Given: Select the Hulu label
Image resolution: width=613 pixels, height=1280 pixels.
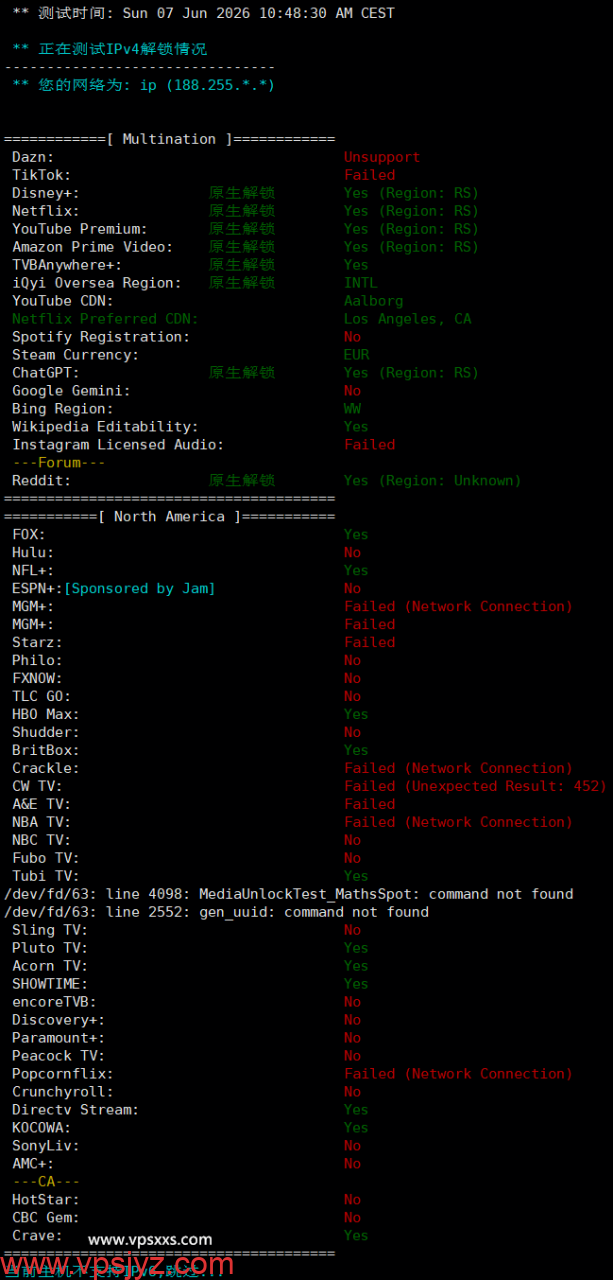Looking at the screenshot, I should (x=33, y=553).
